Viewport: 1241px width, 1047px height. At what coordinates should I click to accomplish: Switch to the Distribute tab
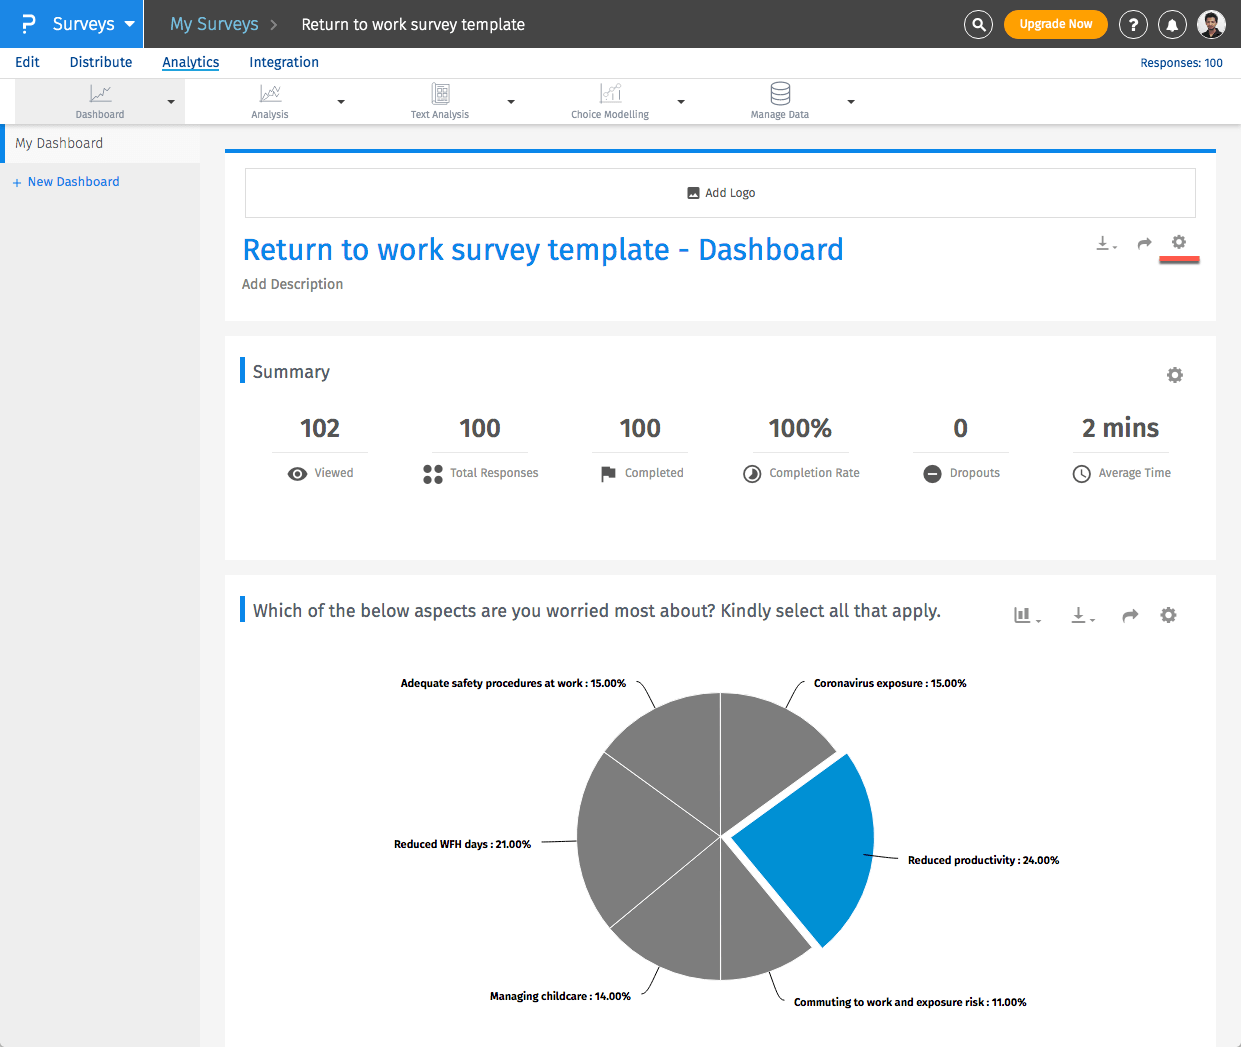(100, 62)
